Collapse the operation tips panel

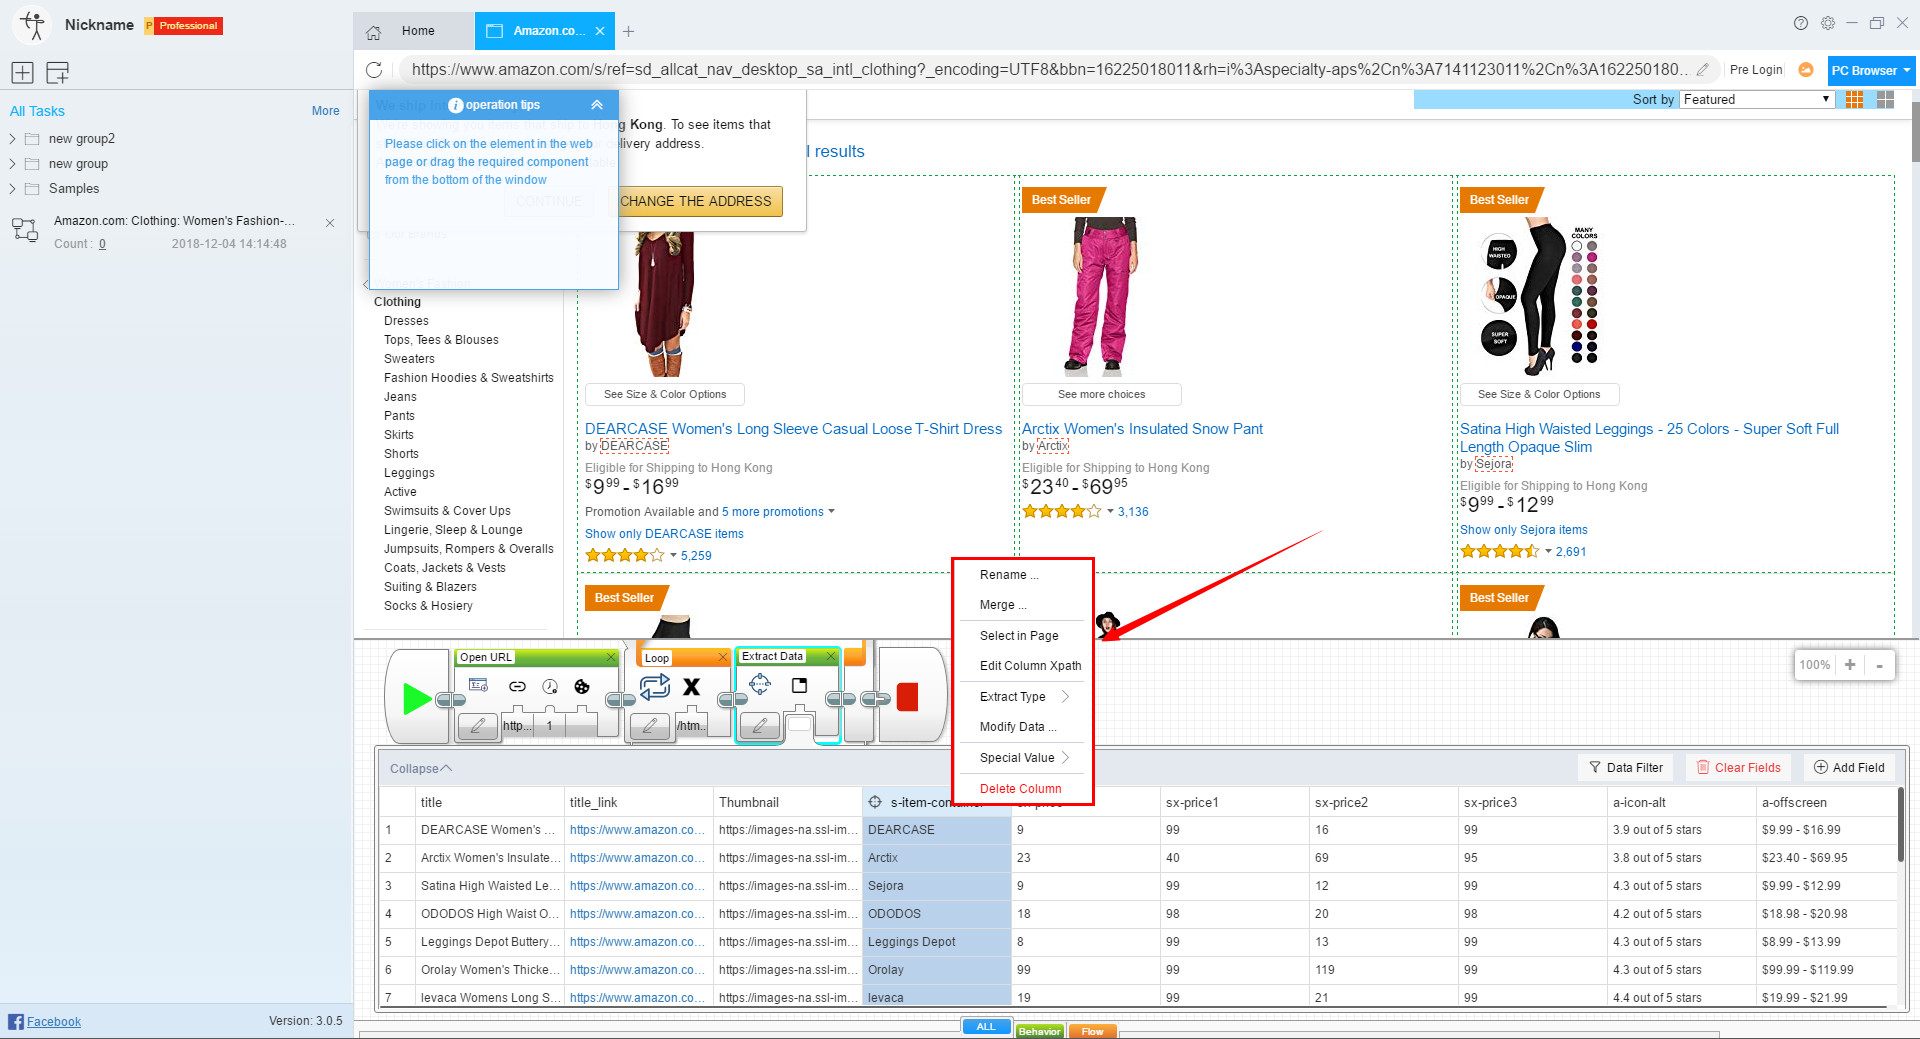point(597,105)
